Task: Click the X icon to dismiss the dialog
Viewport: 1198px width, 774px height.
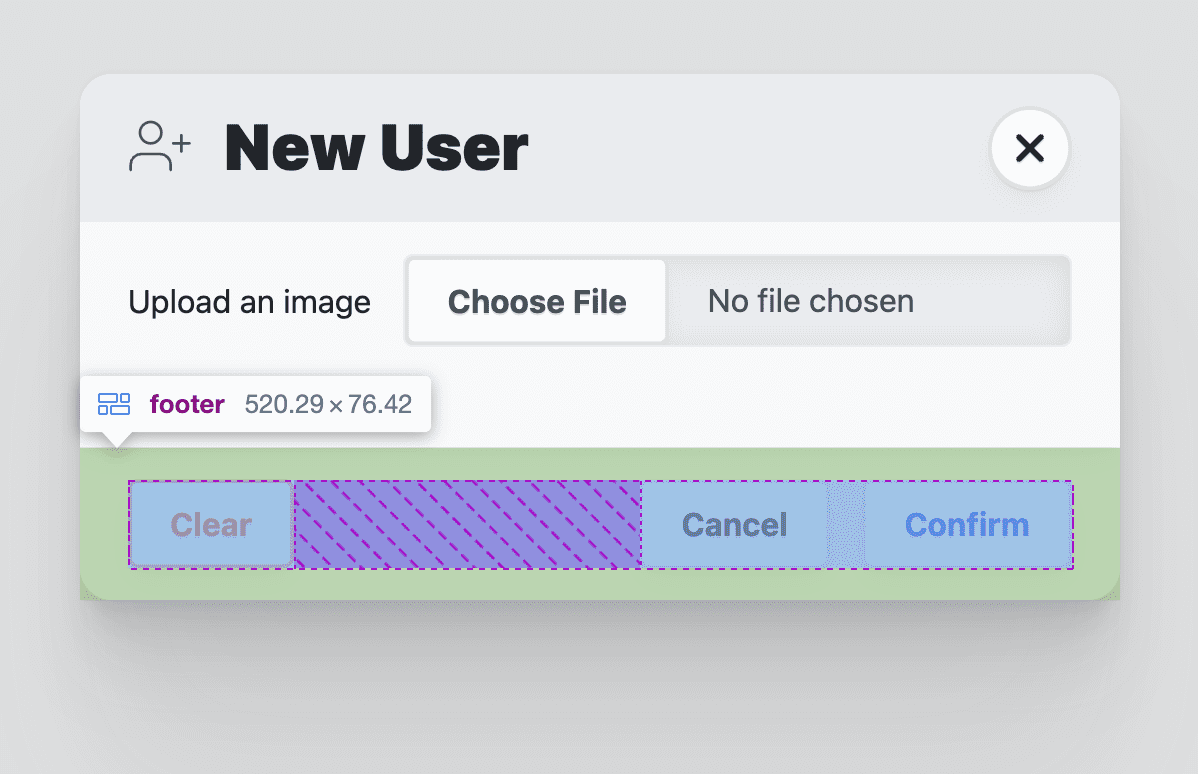Action: [x=1029, y=148]
